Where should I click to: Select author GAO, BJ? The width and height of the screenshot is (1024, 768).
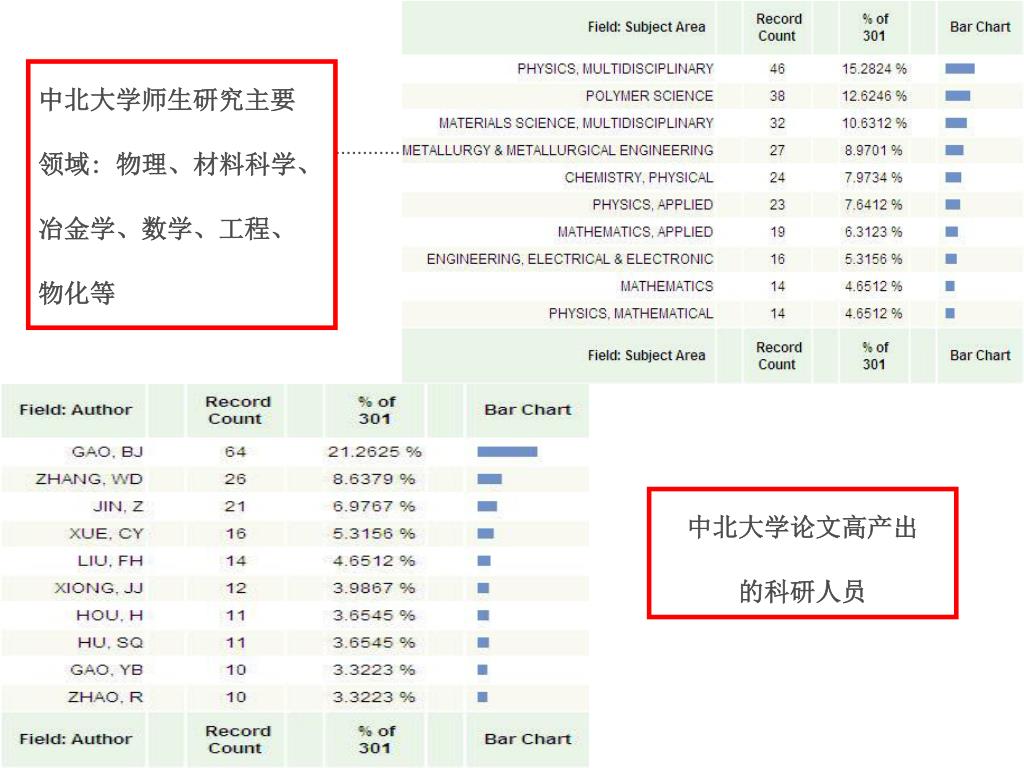[x=107, y=452]
